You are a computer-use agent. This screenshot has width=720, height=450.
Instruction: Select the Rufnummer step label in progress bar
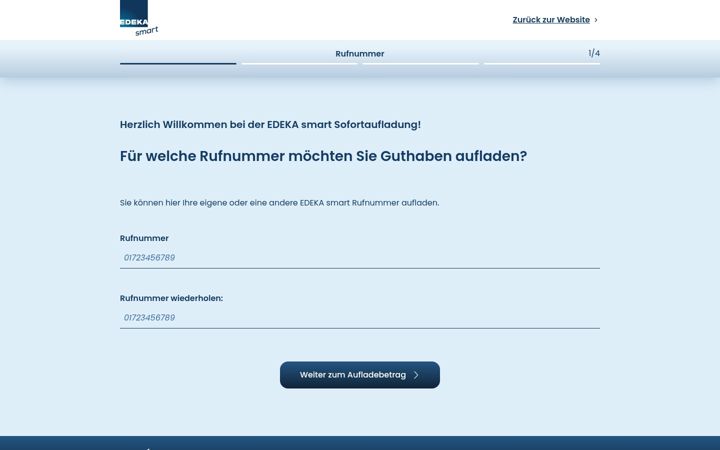(360, 54)
